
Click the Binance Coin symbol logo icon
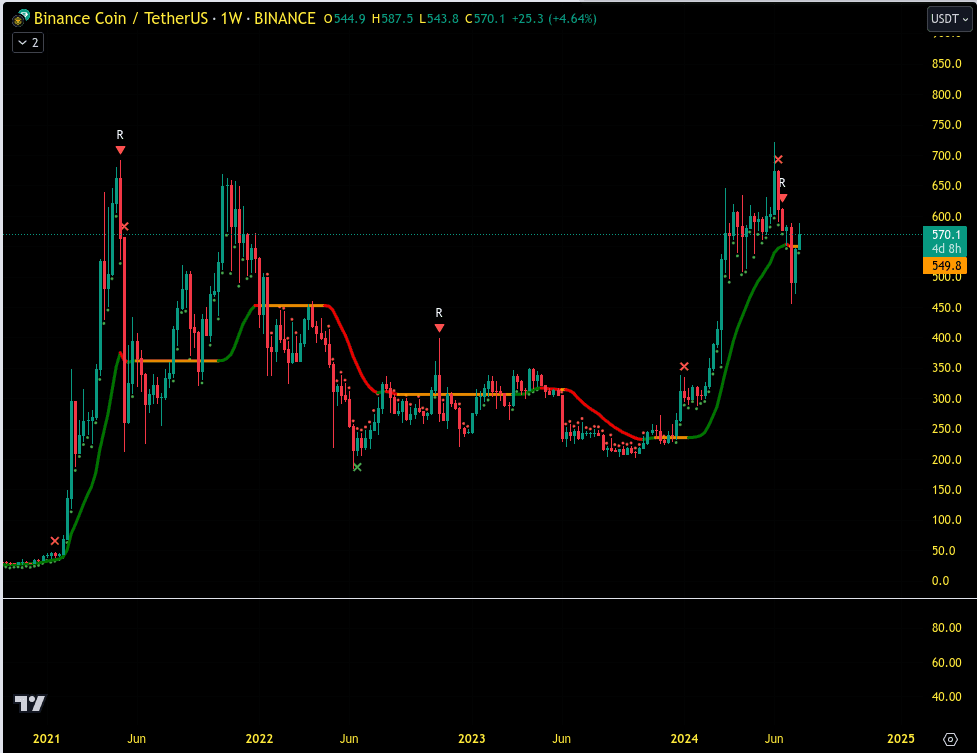click(x=21, y=19)
